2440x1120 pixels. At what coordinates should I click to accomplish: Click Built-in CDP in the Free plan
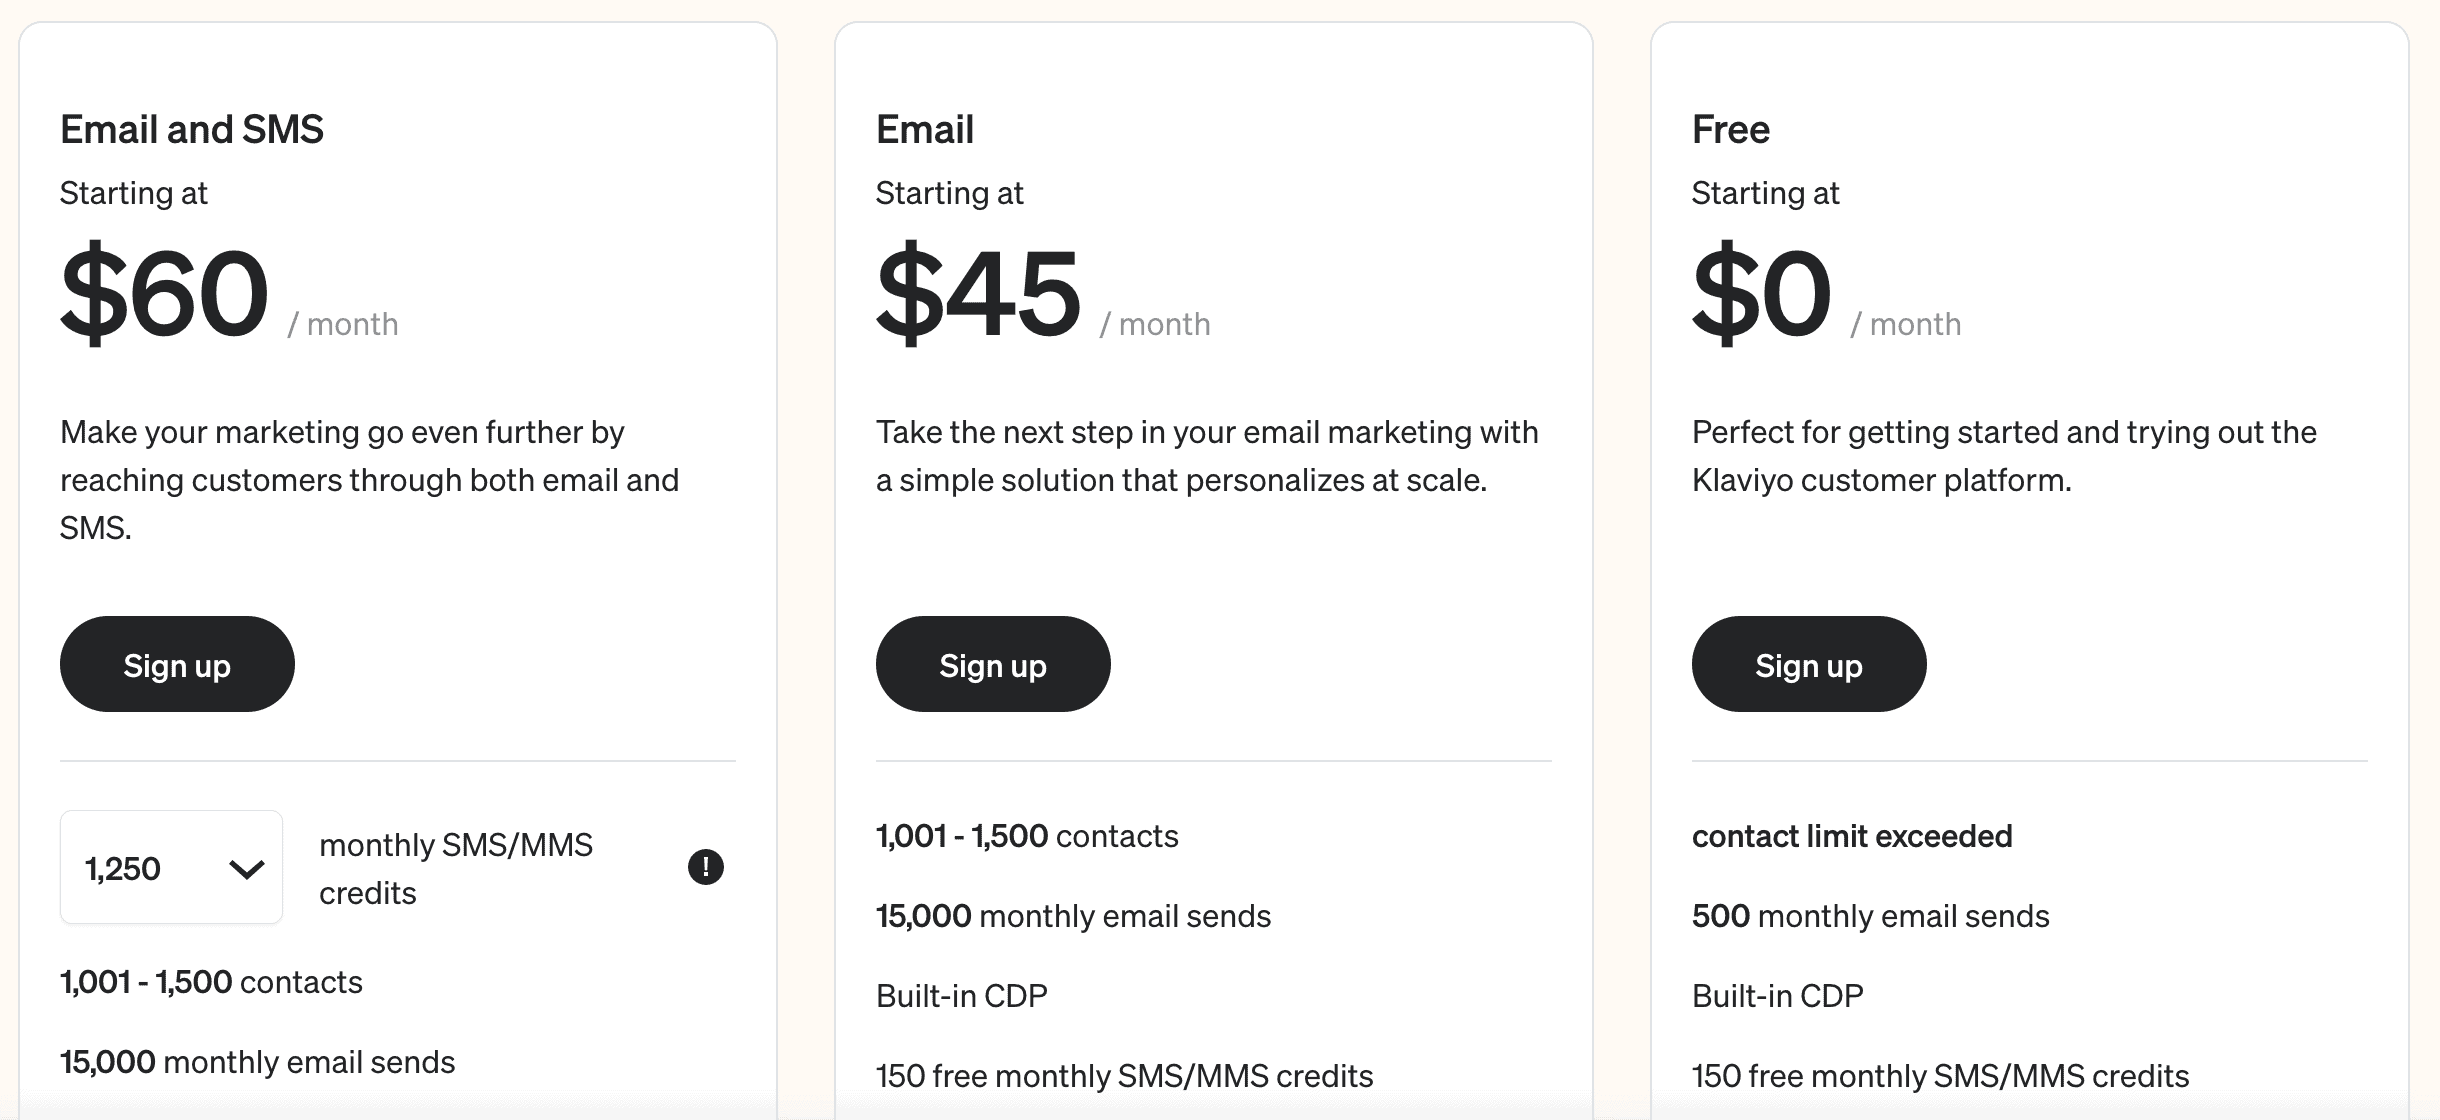(1778, 996)
